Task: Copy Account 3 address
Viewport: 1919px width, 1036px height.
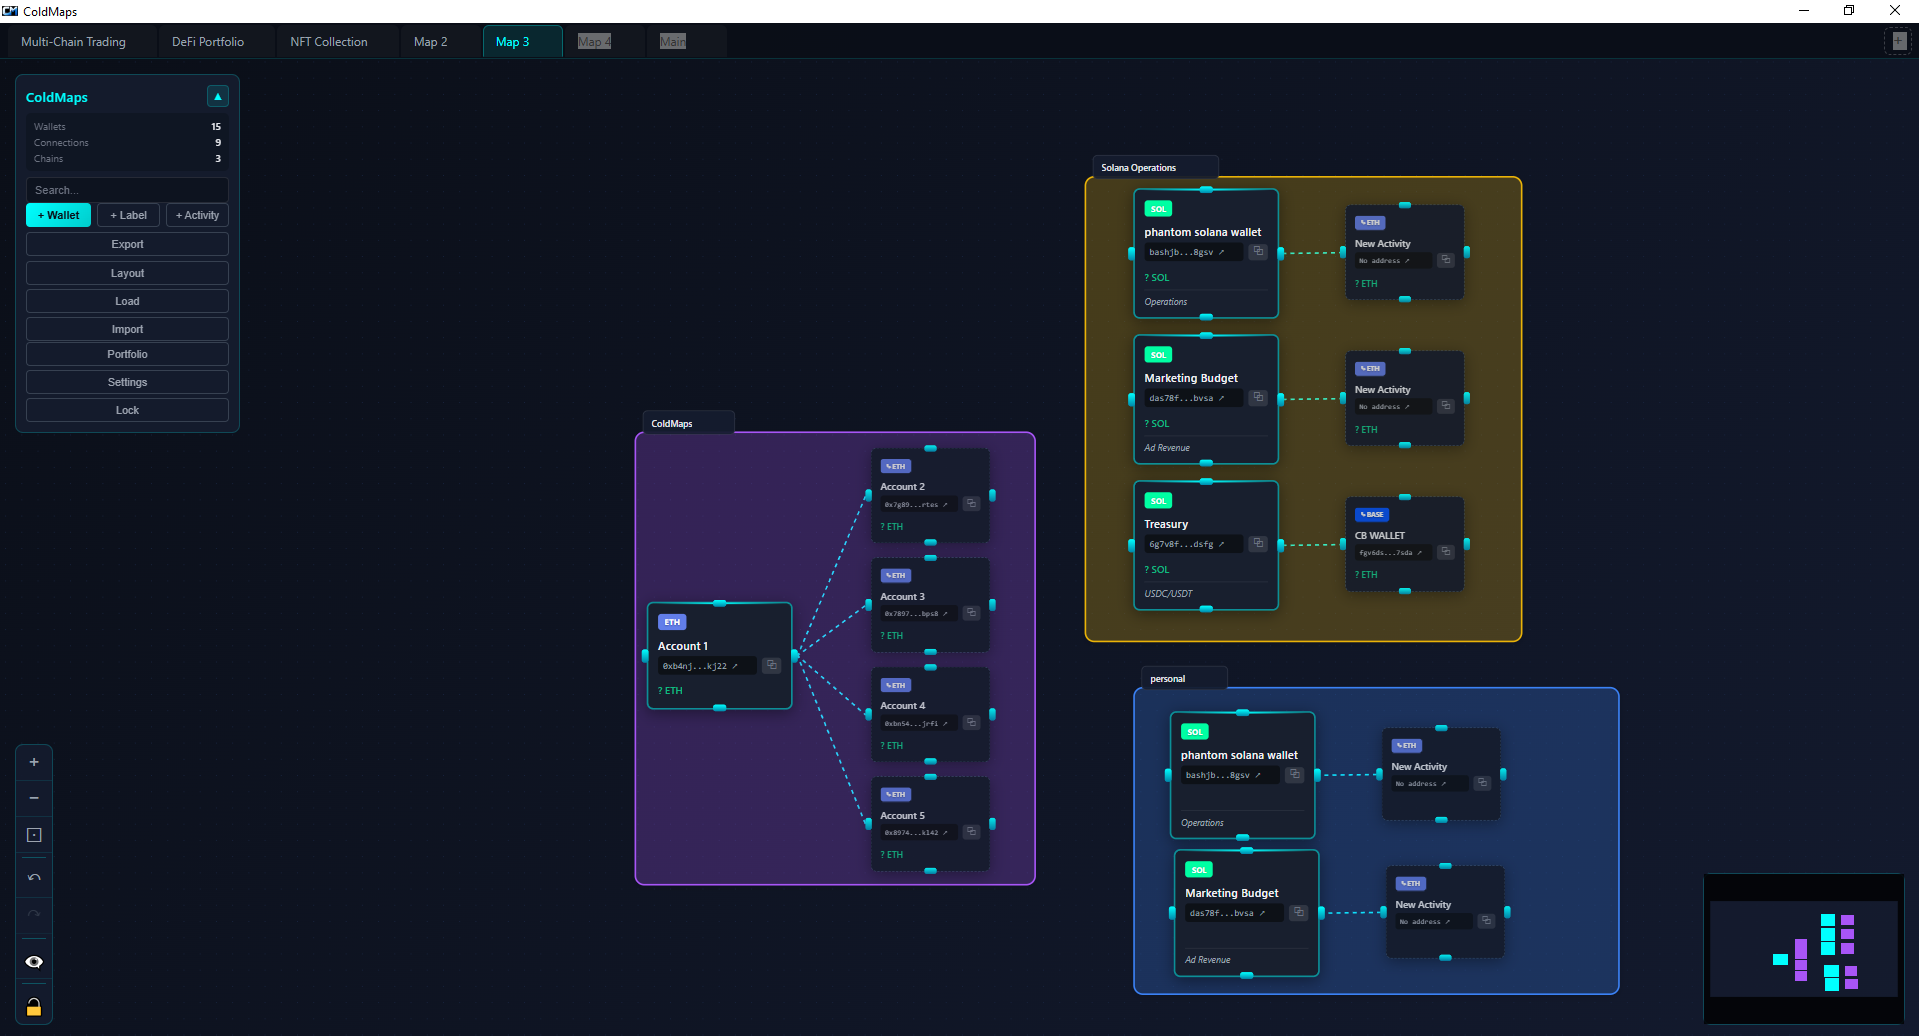Action: pyautogui.click(x=971, y=613)
